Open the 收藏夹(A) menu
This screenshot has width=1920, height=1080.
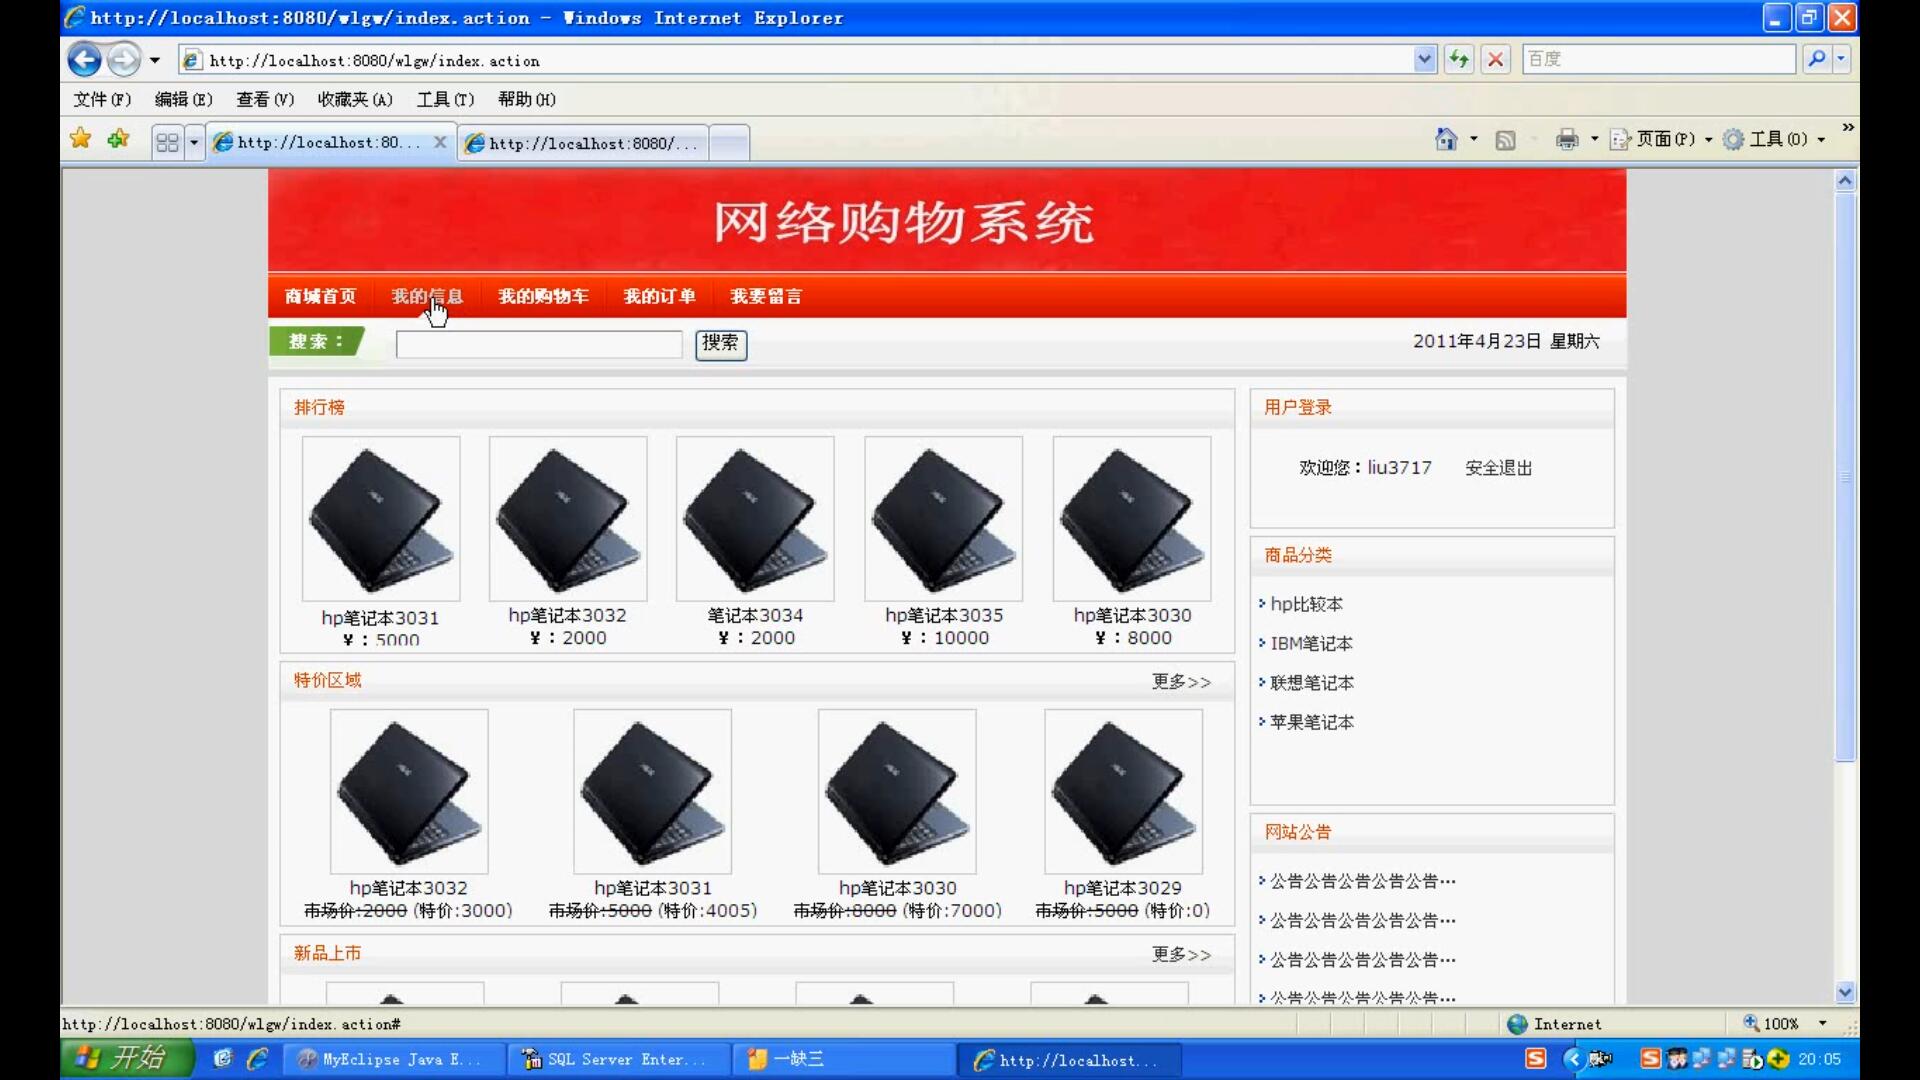(355, 99)
